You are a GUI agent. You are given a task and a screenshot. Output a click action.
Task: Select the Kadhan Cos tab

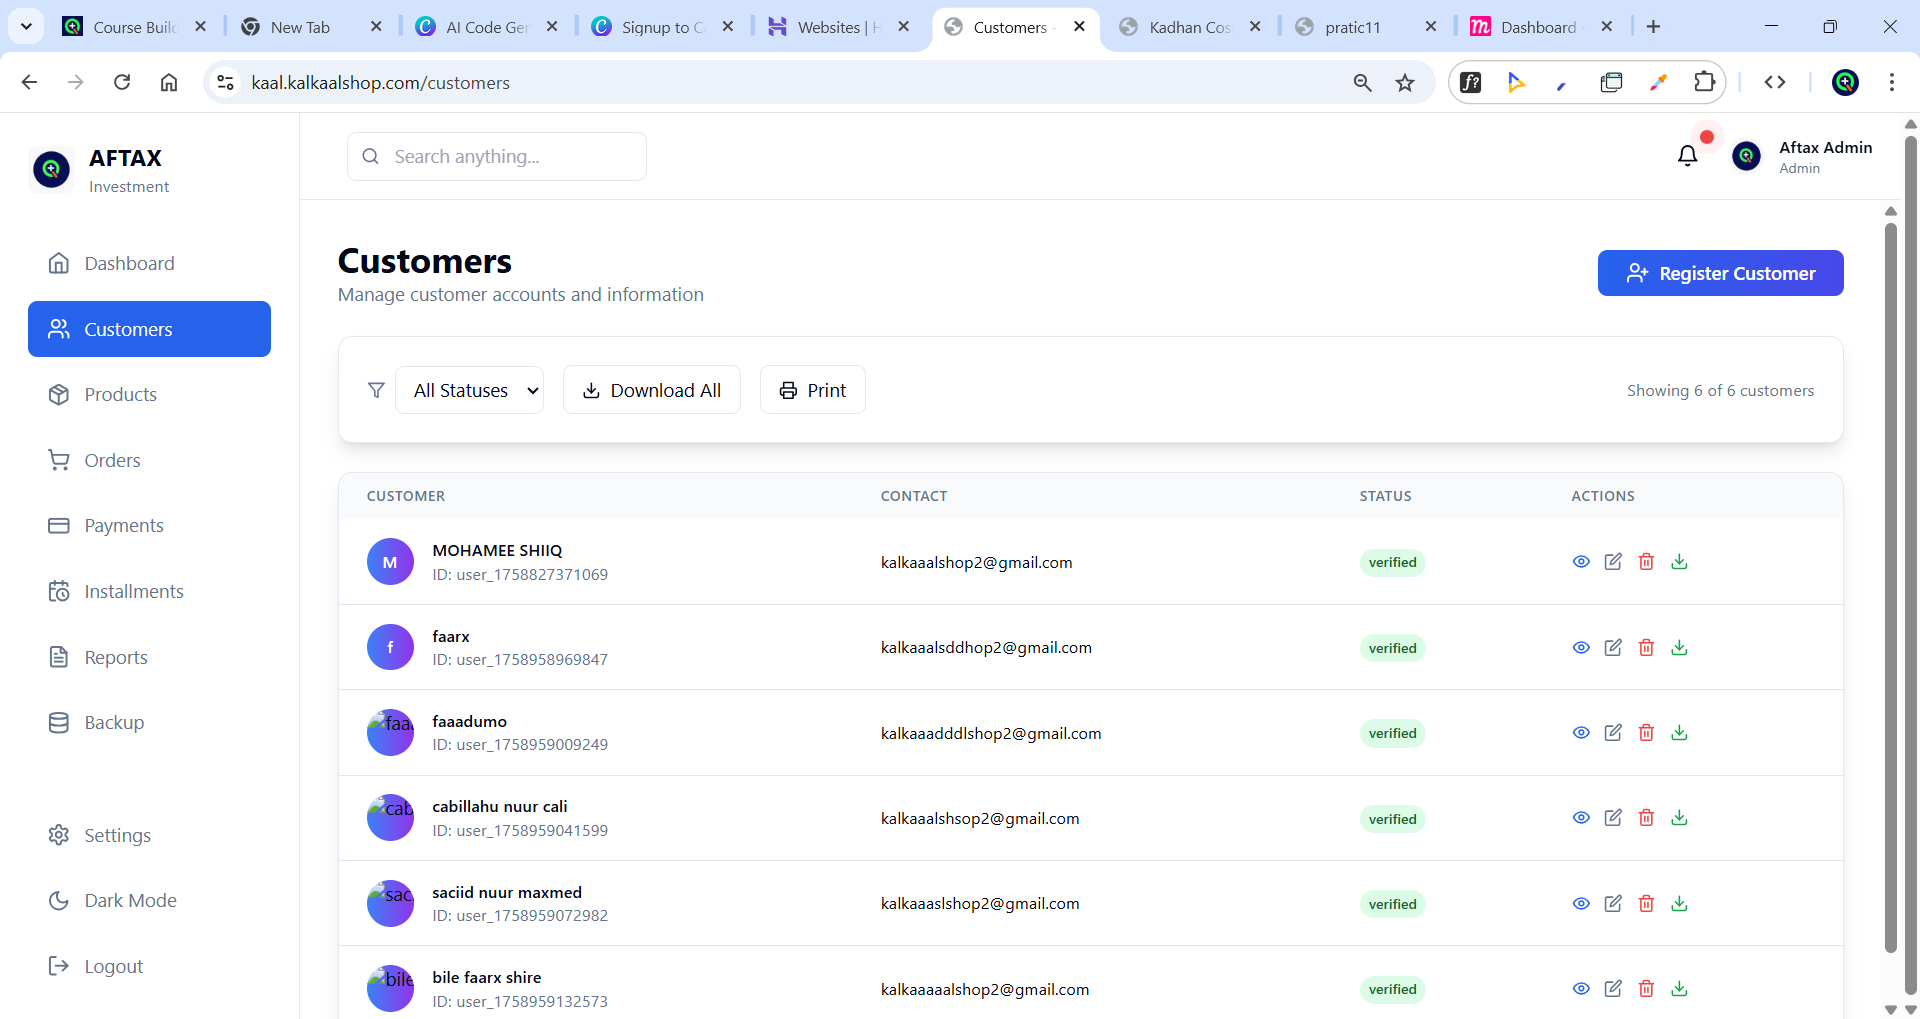(1188, 27)
